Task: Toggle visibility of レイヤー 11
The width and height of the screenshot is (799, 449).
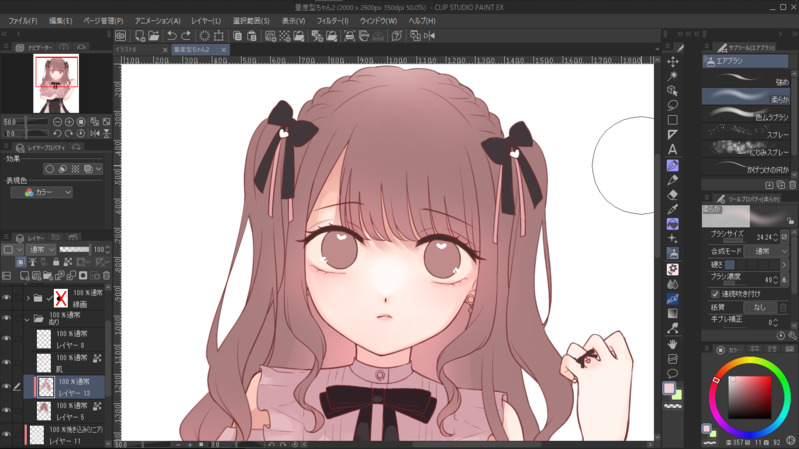Action: click(x=7, y=434)
